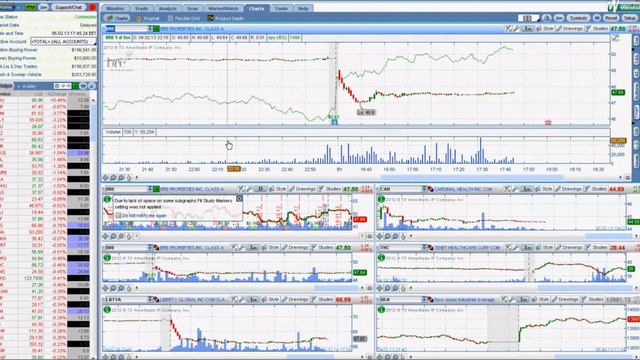The height and width of the screenshot is (360, 640).
Task: Open Drawings menu on main chart
Action: click(x=570, y=29)
